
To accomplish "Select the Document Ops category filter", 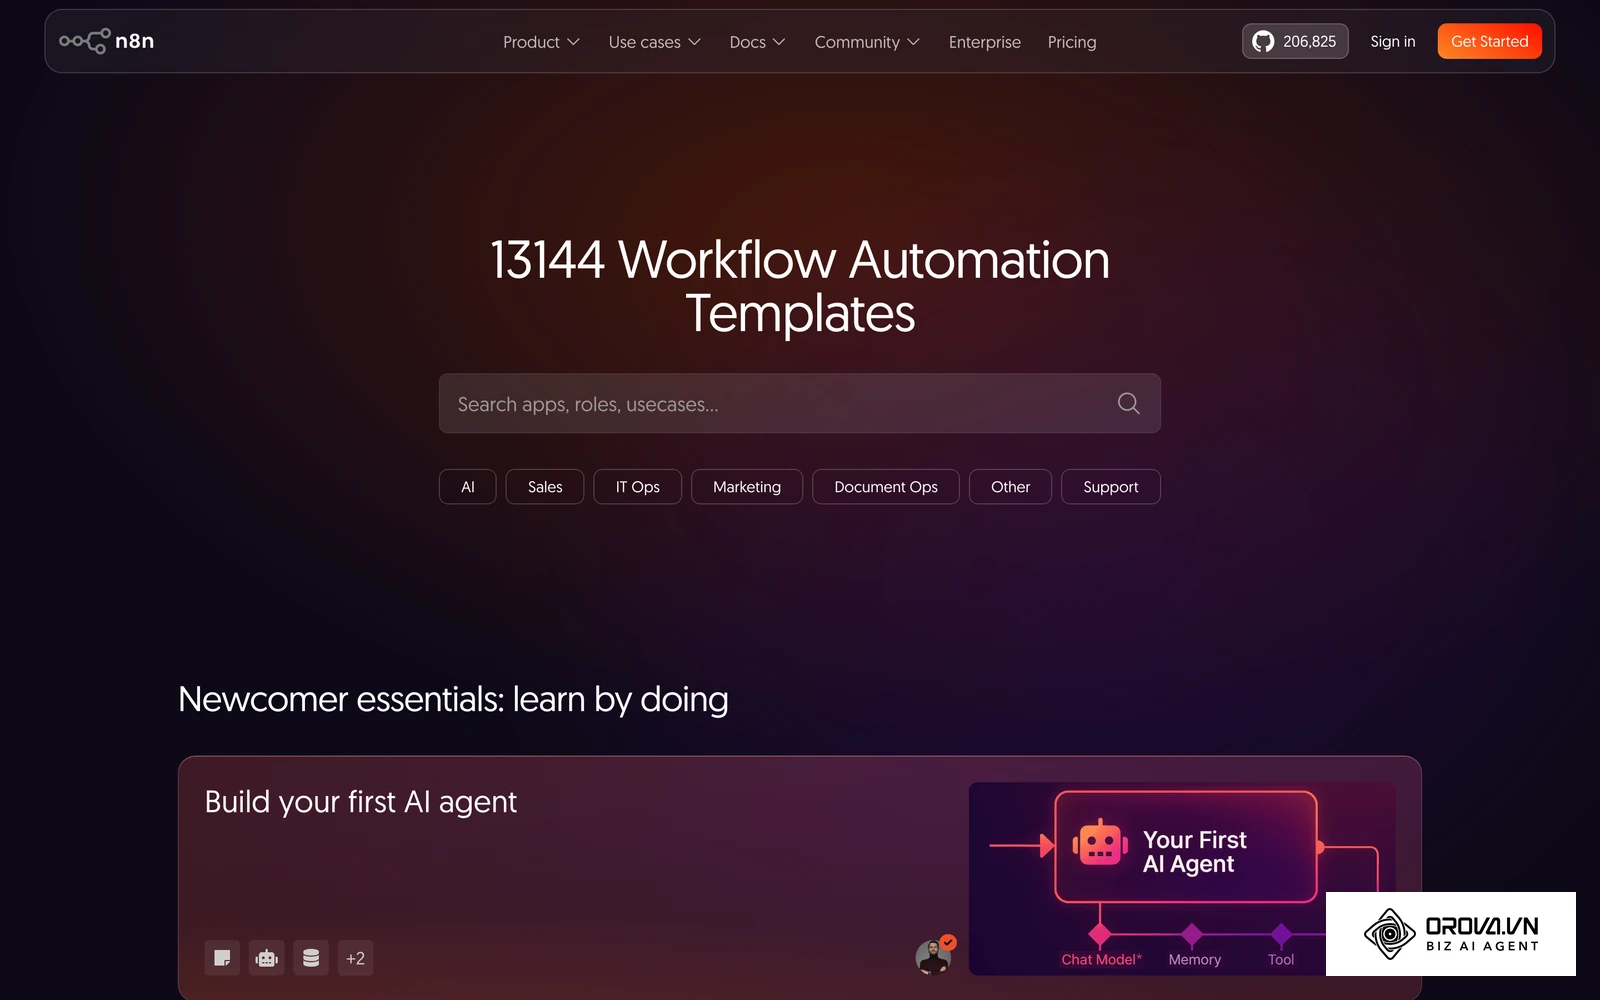I will coord(886,487).
